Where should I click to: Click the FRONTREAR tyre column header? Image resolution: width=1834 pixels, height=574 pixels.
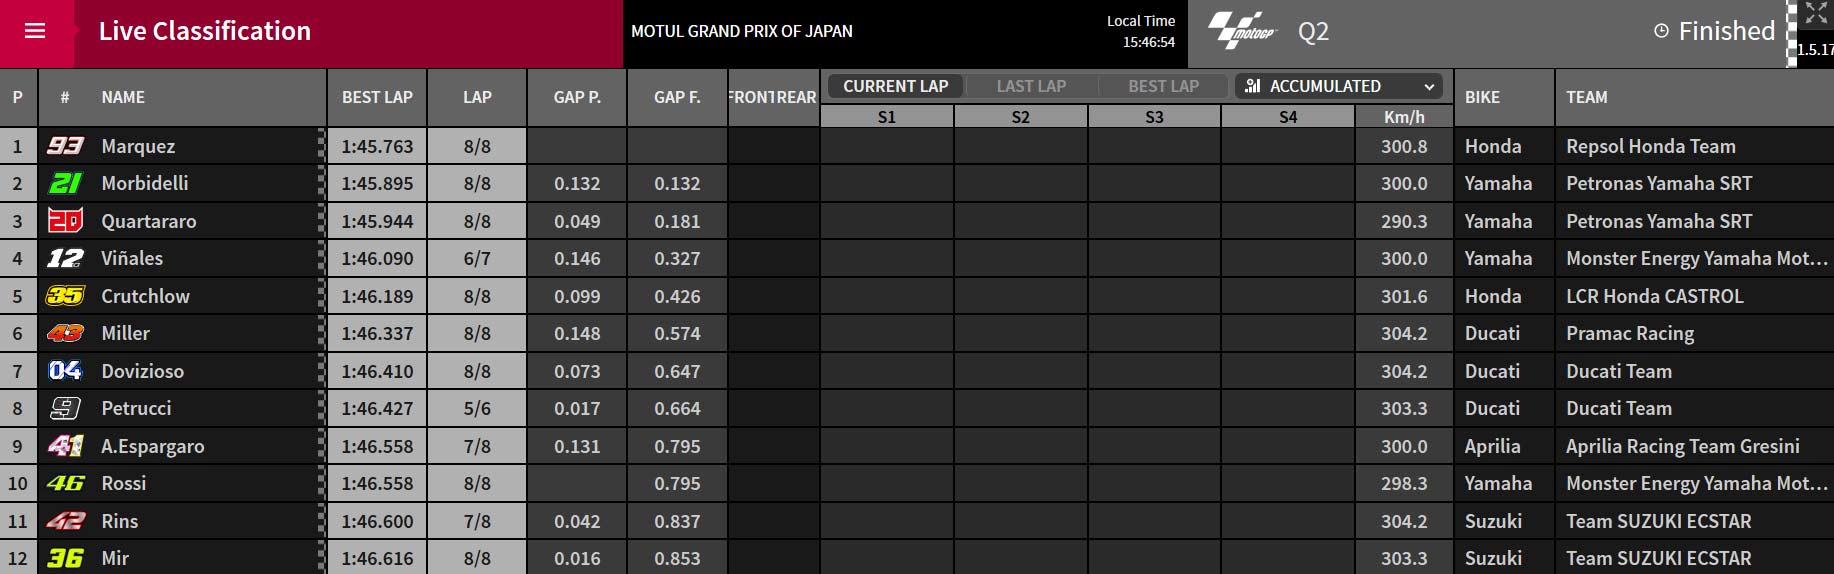point(773,97)
